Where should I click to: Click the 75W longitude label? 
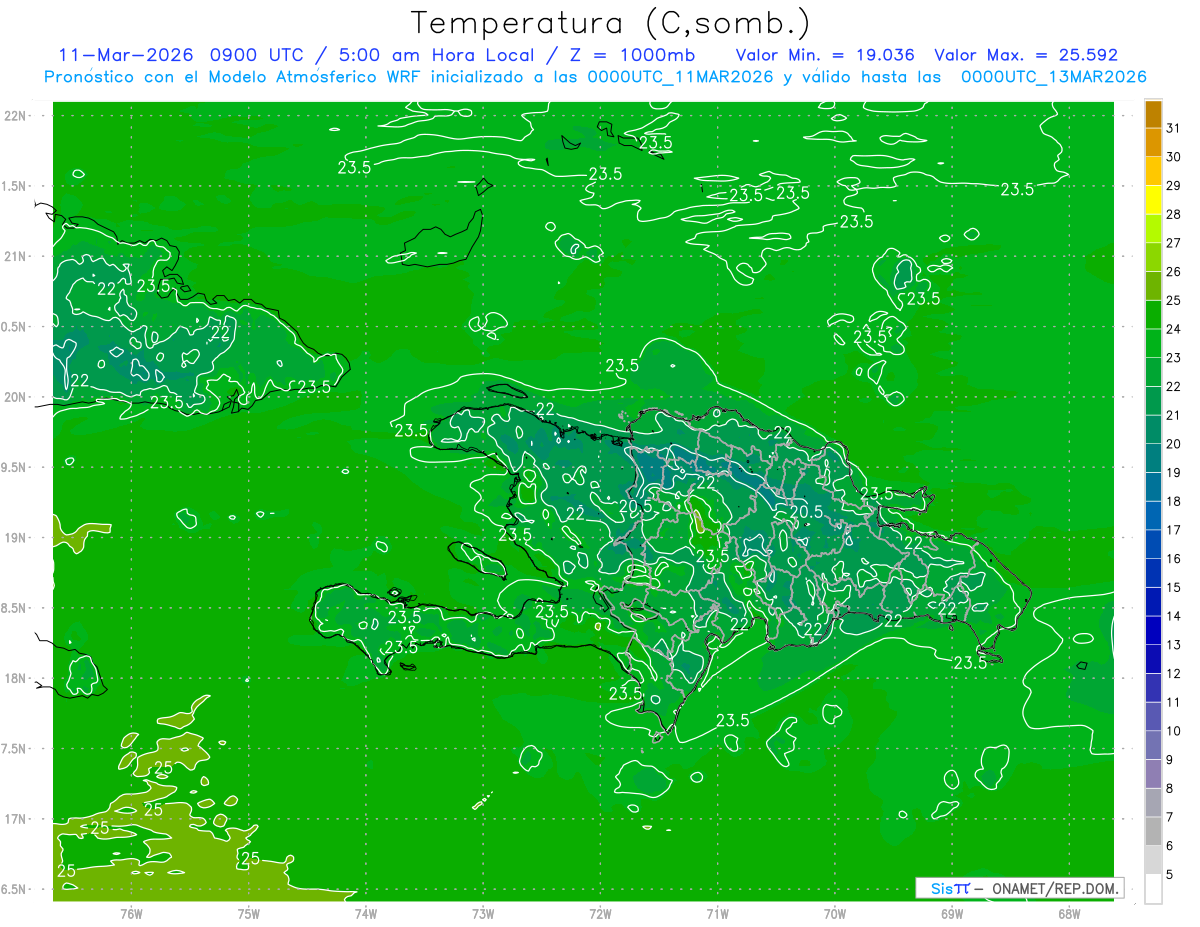[x=249, y=914]
